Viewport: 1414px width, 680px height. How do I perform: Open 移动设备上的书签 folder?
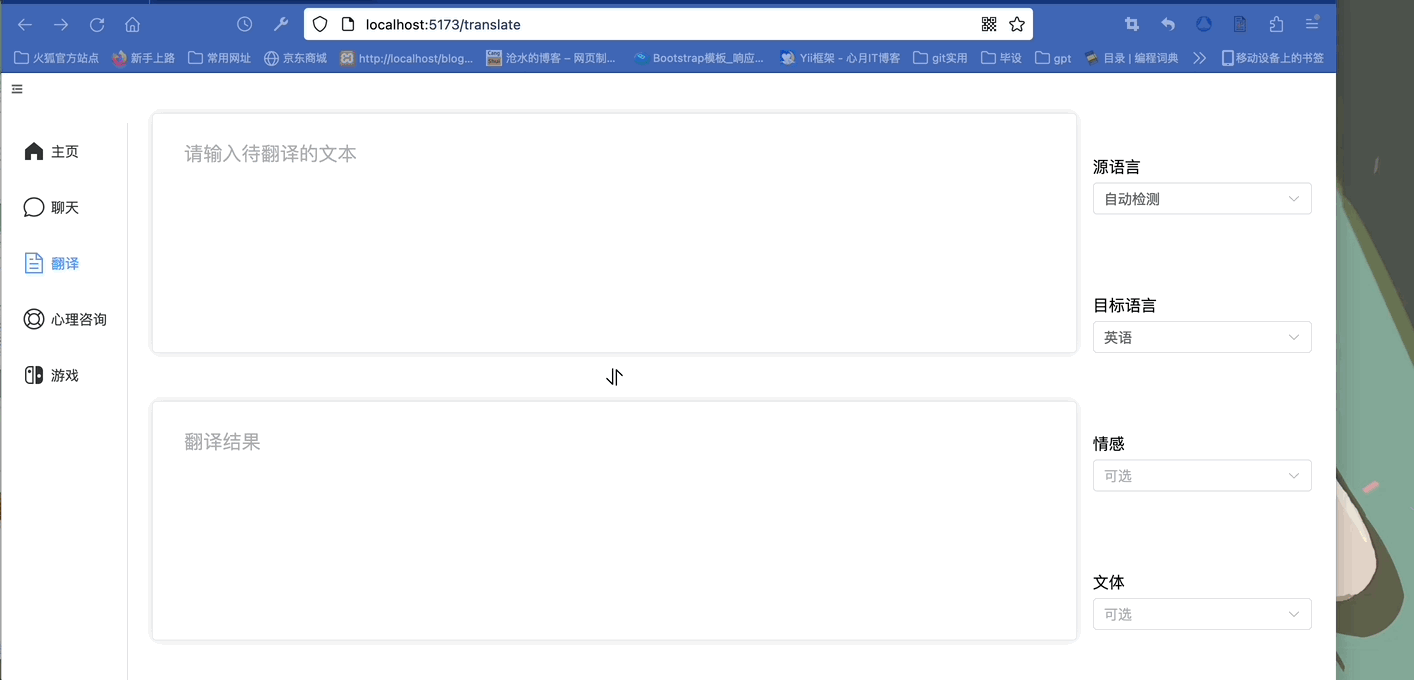(1273, 58)
